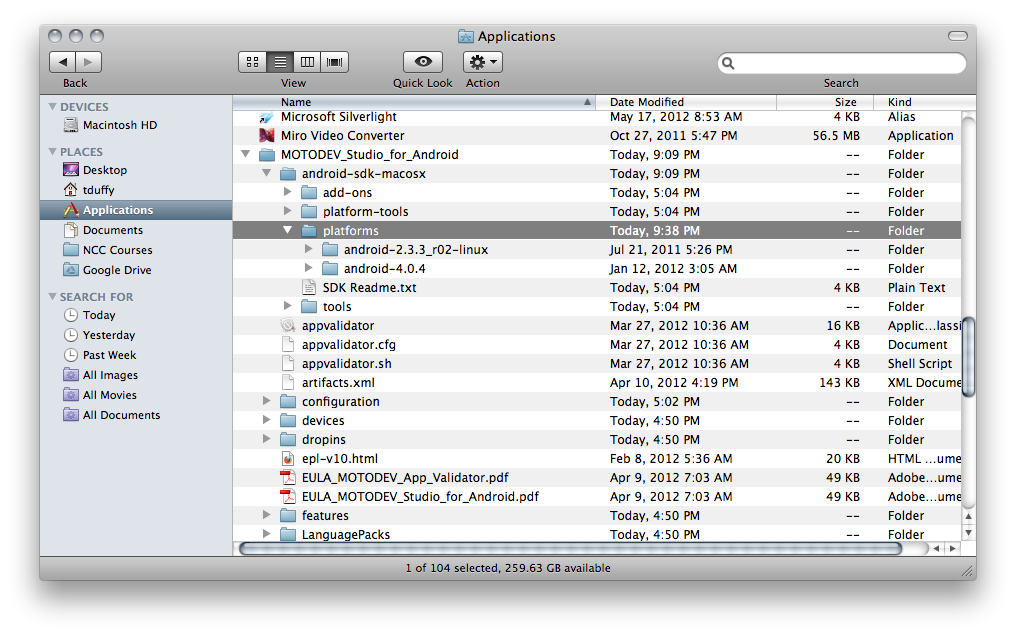Click the search magnifier icon
This screenshot has width=1016, height=635.
coord(728,63)
